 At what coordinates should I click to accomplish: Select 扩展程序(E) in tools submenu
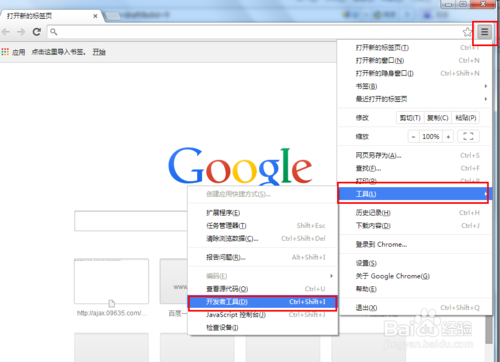(263, 213)
